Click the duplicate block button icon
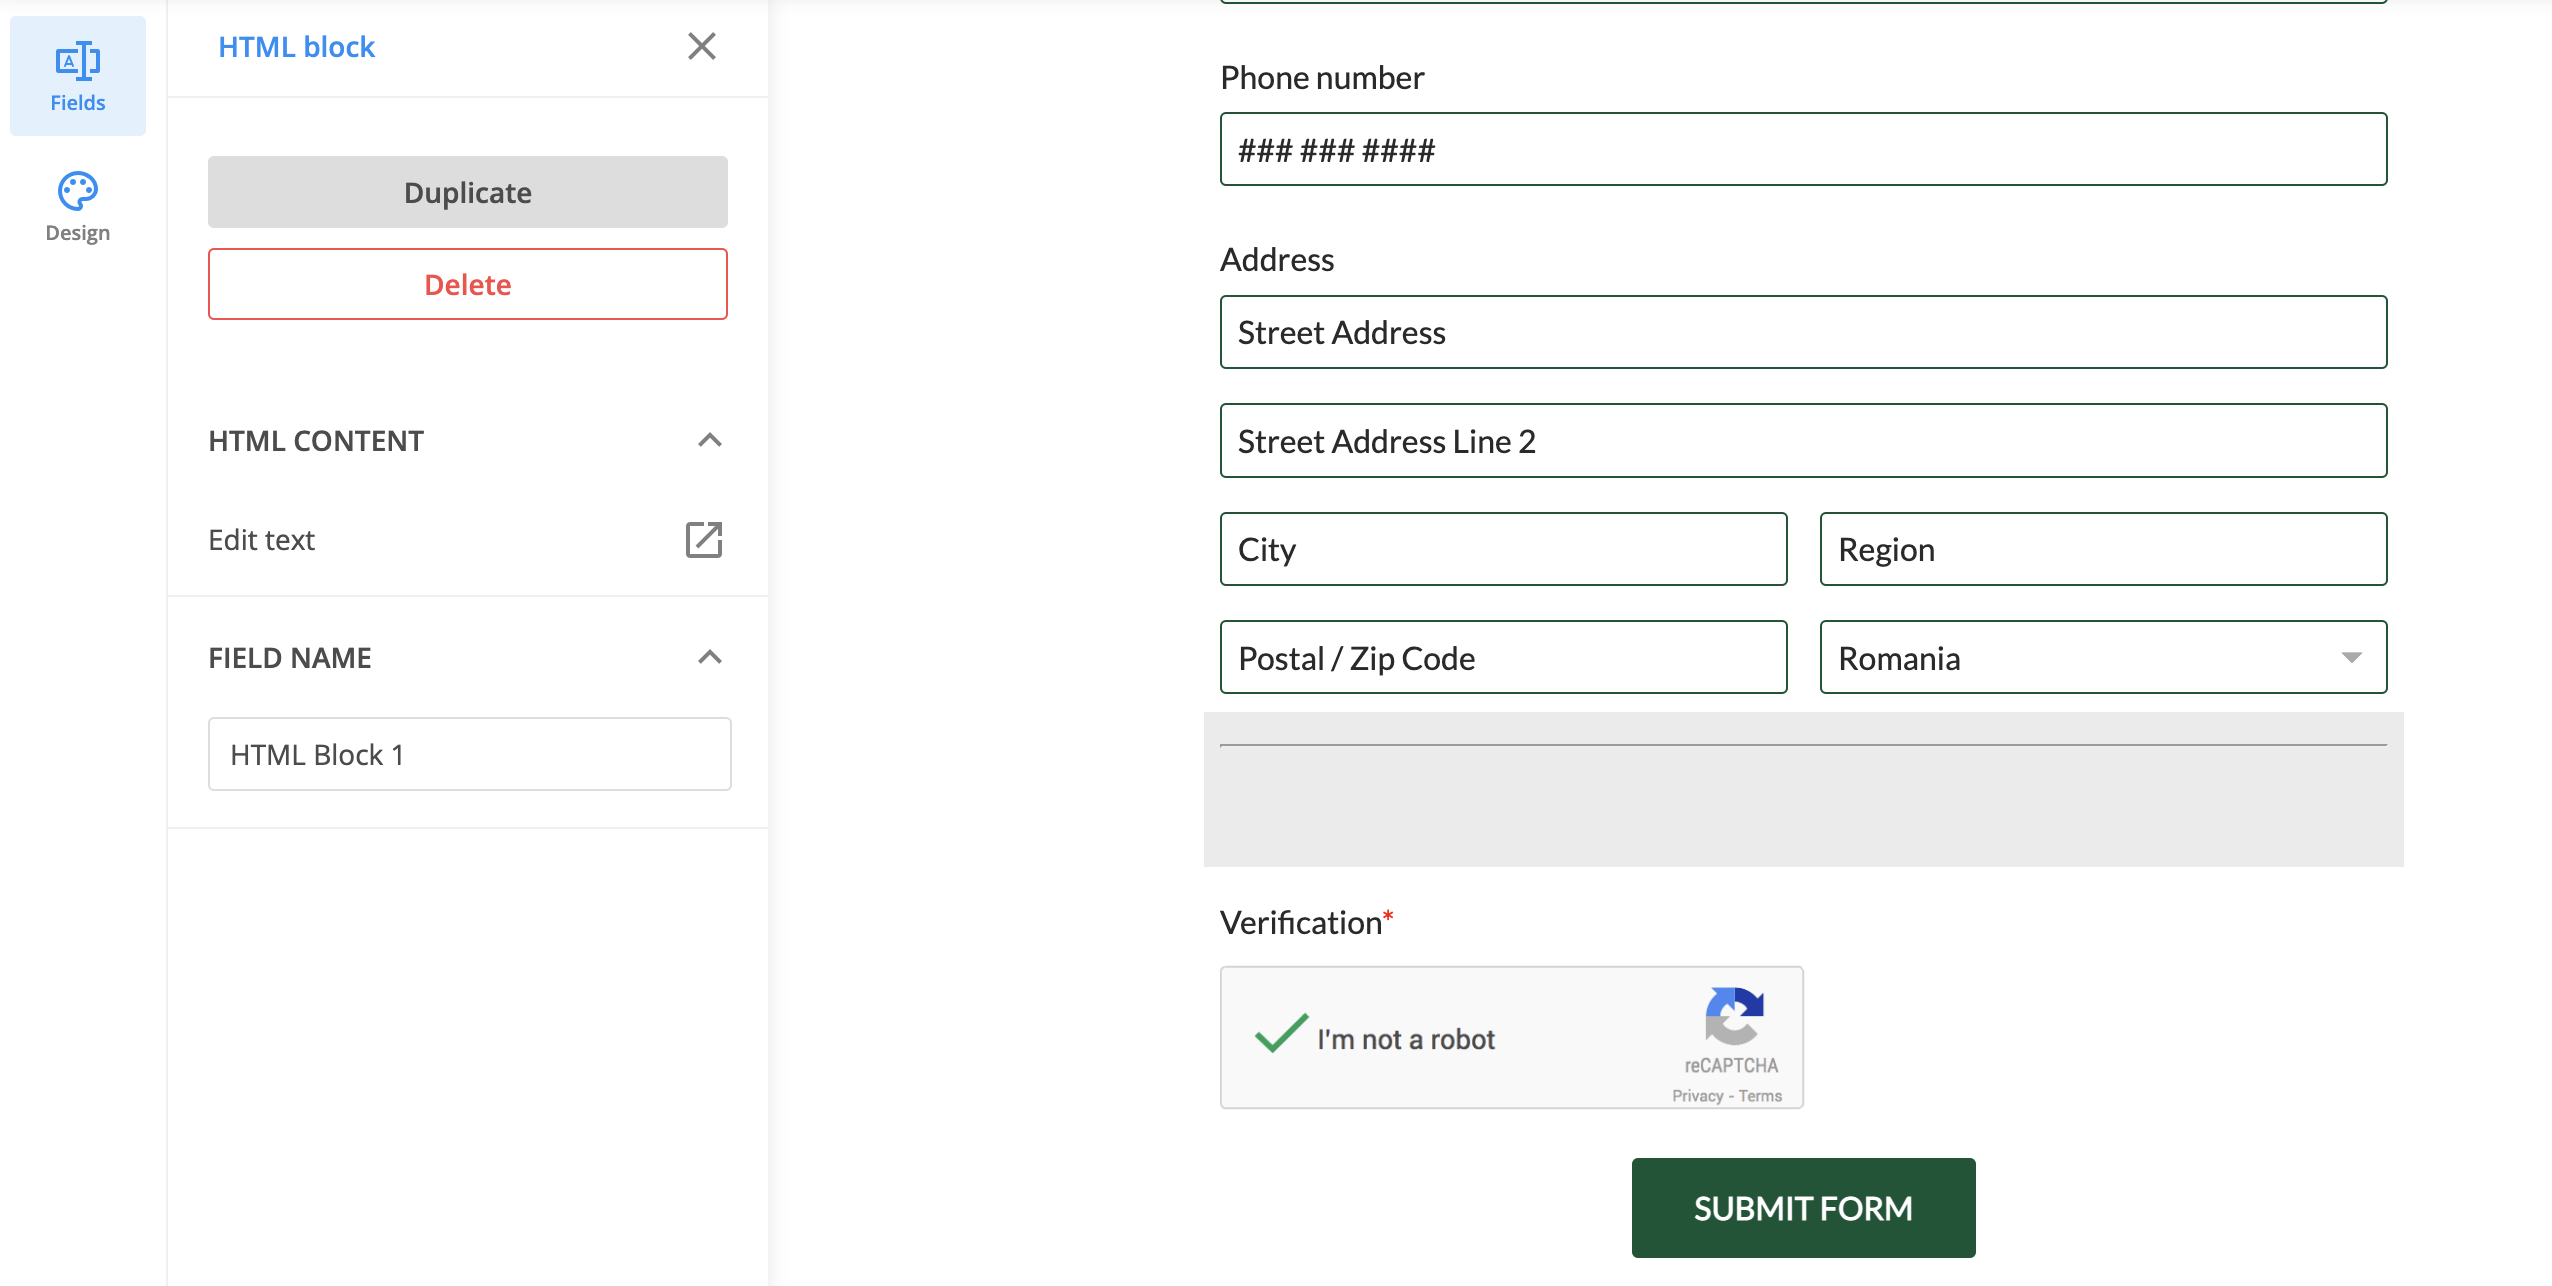This screenshot has height=1286, width=2552. click(467, 192)
